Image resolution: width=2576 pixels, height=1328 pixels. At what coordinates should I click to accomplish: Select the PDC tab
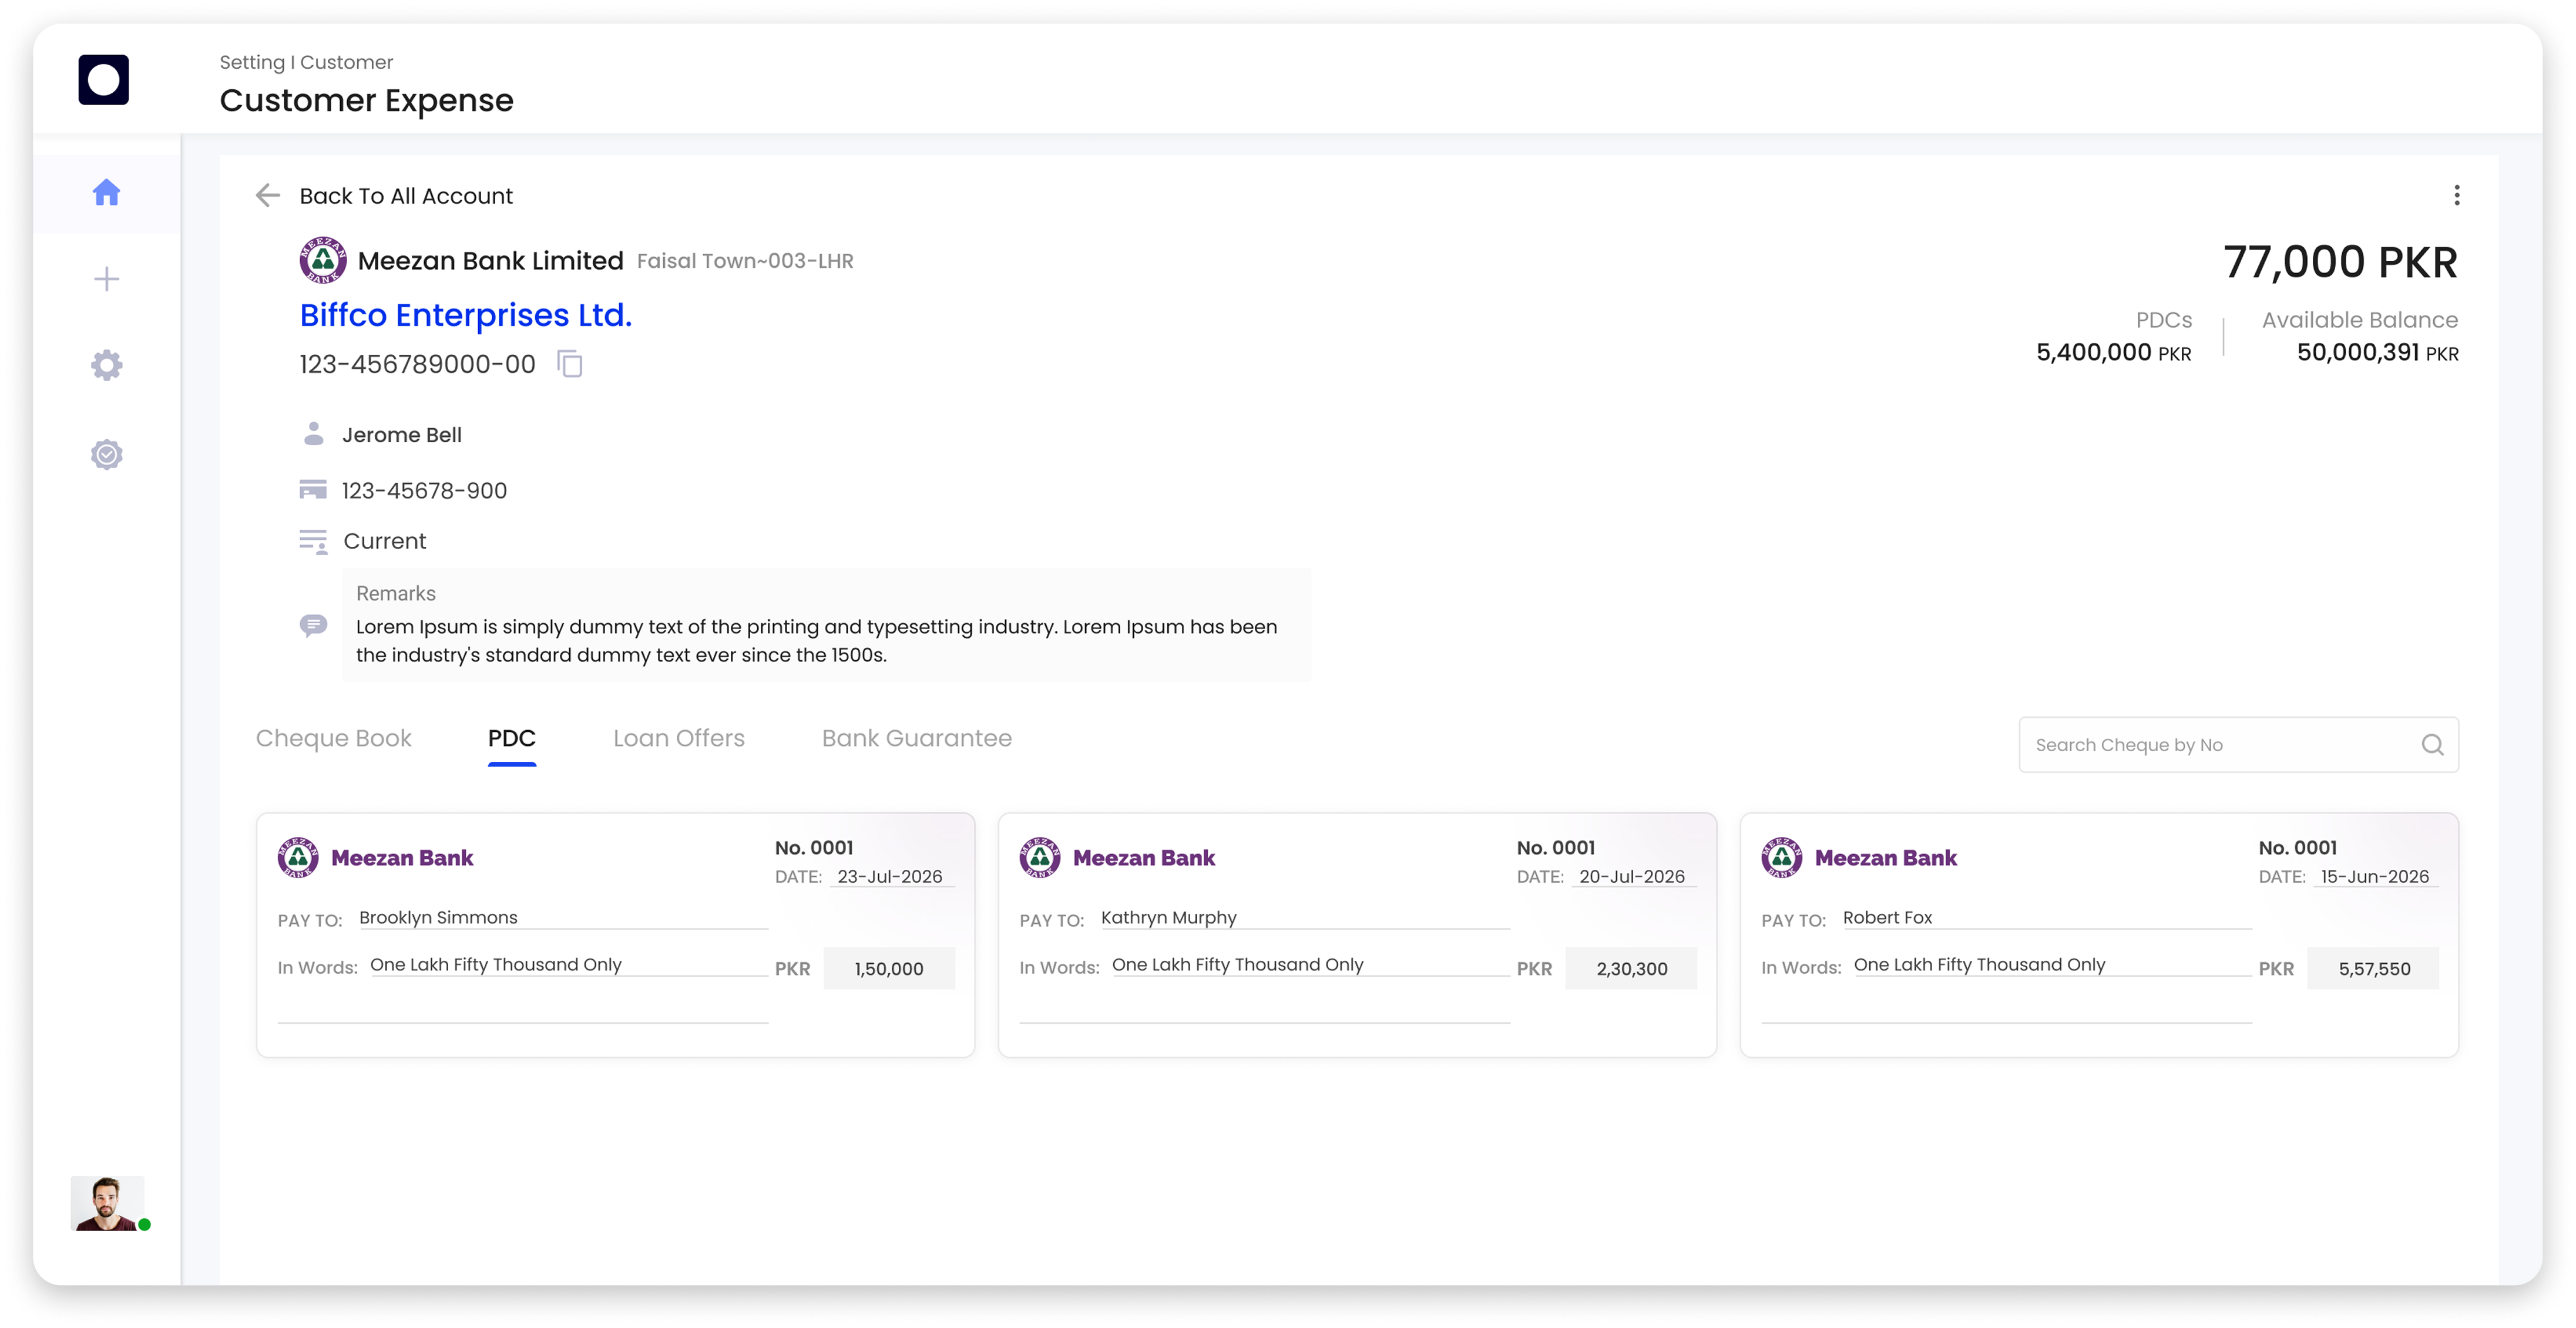[512, 738]
